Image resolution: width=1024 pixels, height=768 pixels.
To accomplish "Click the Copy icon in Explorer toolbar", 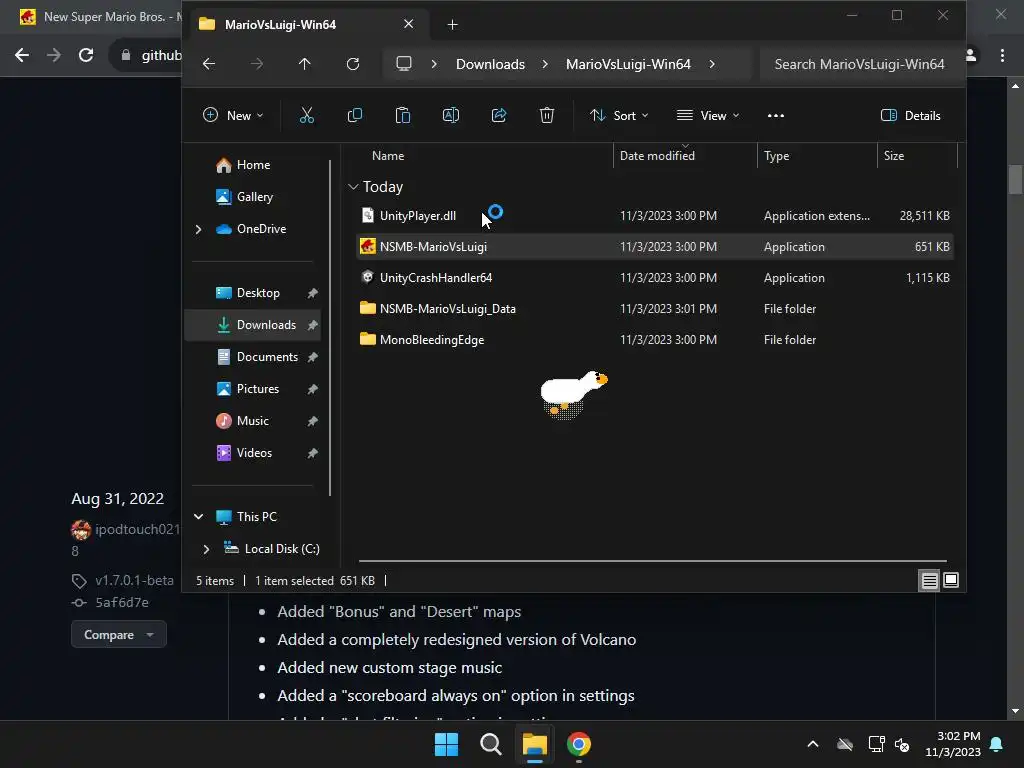I will point(355,116).
